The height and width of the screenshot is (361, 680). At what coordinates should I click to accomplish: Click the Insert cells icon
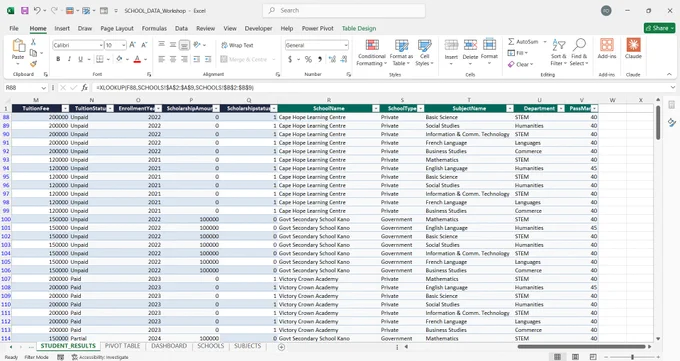(x=451, y=45)
